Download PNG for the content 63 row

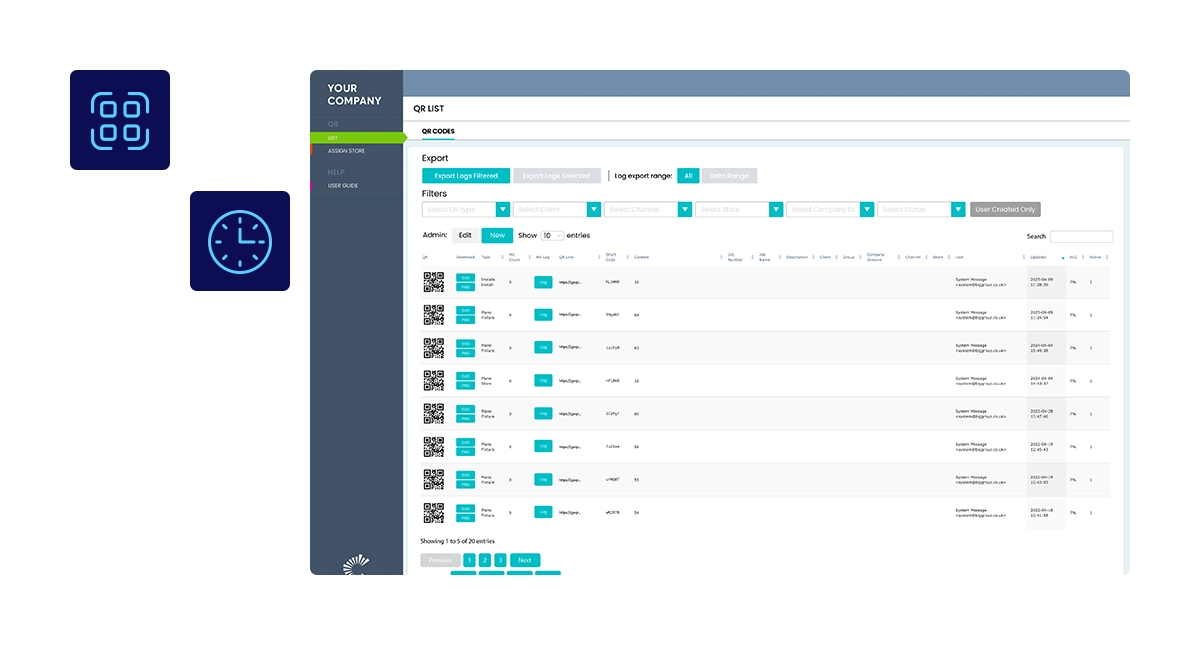pos(465,353)
